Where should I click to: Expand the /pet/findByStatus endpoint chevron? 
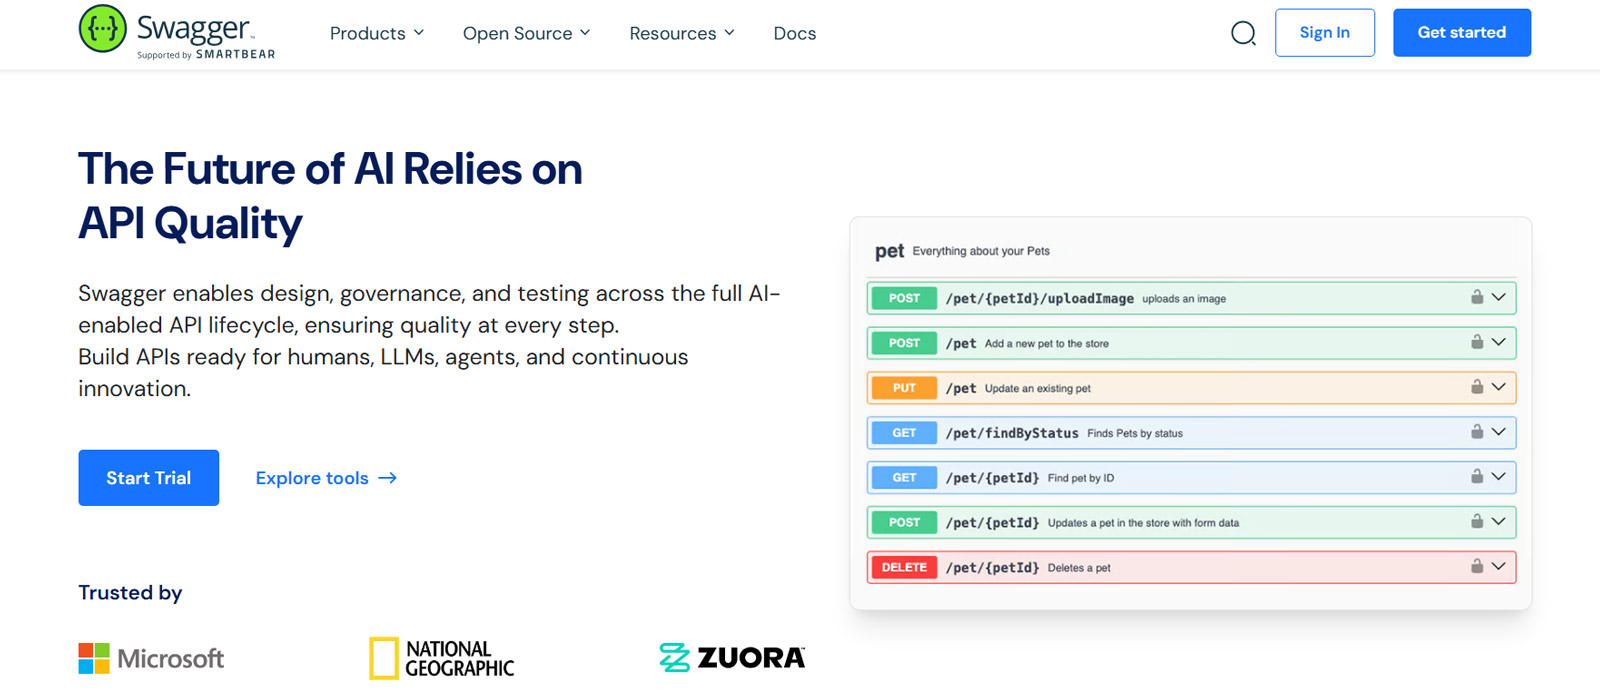pyautogui.click(x=1498, y=432)
